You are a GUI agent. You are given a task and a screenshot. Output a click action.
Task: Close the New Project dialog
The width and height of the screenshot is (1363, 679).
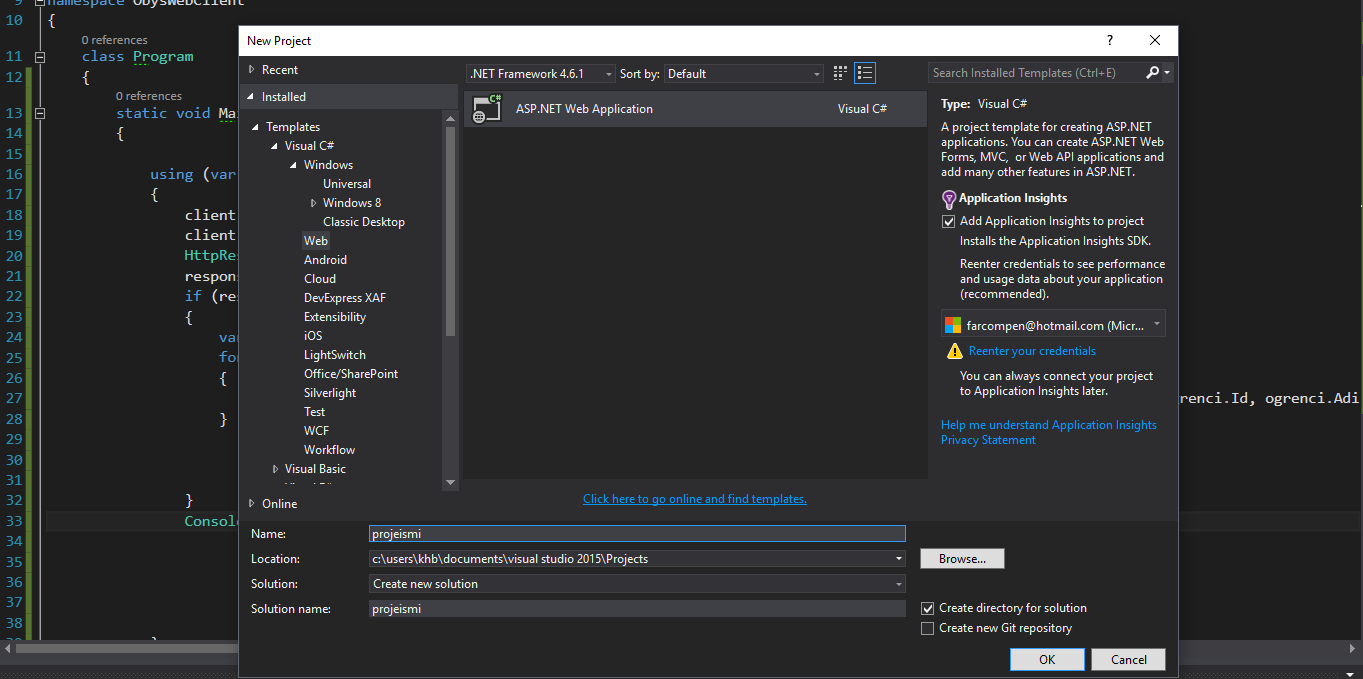(1155, 41)
